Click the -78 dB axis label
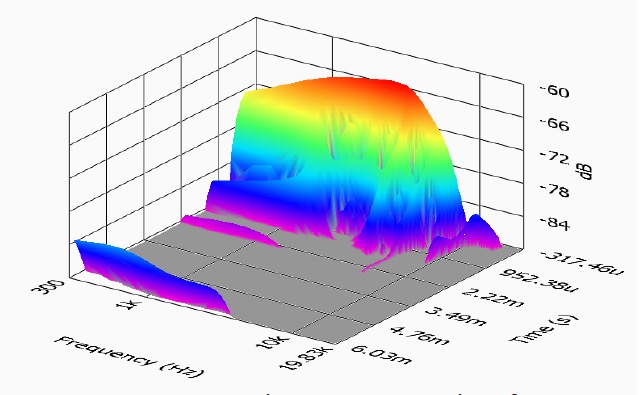This screenshot has height=395, width=639. point(554,190)
